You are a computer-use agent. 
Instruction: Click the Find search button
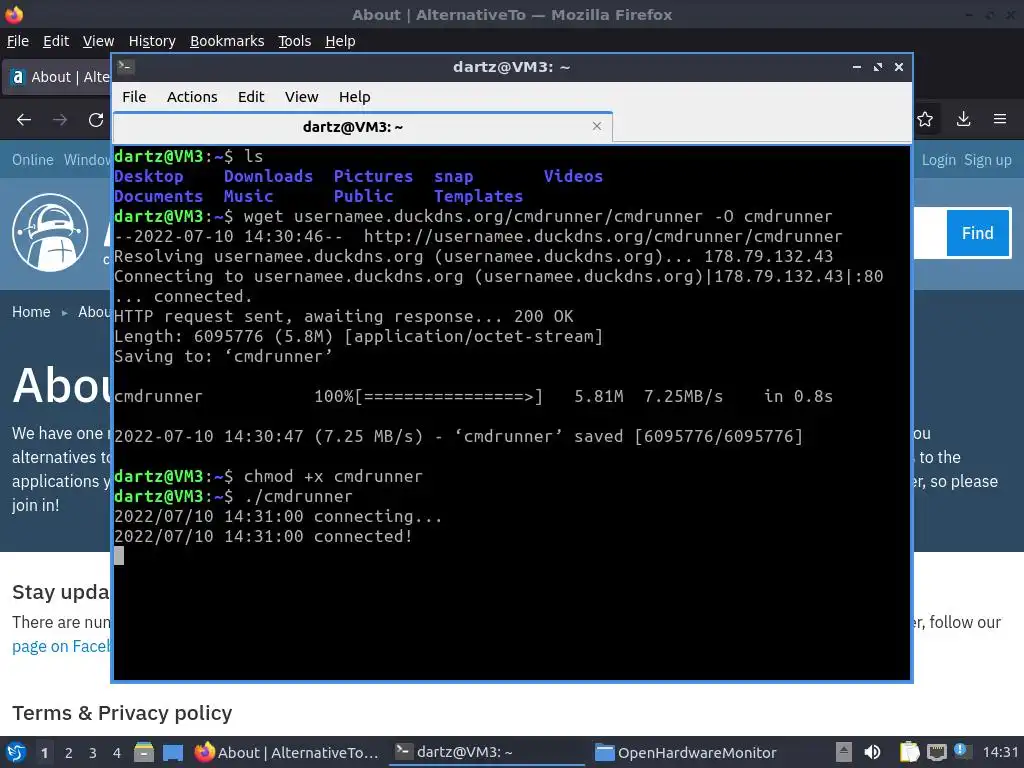[x=978, y=233]
